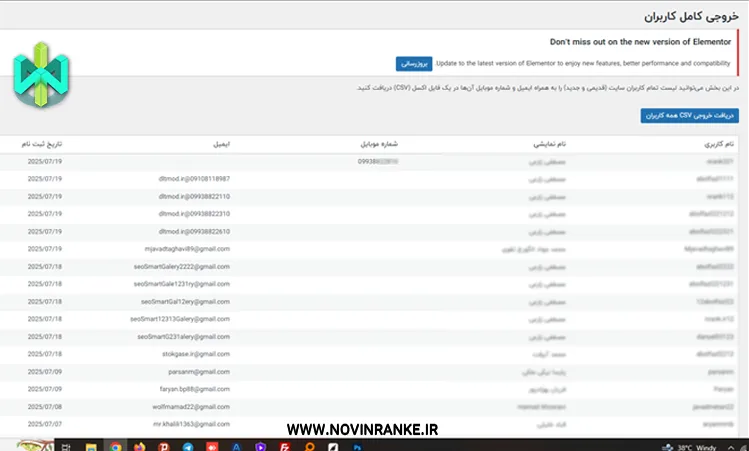Click the date 2025/07/07 in mr.khalili1363 row
749x451 pixels.
(44, 424)
